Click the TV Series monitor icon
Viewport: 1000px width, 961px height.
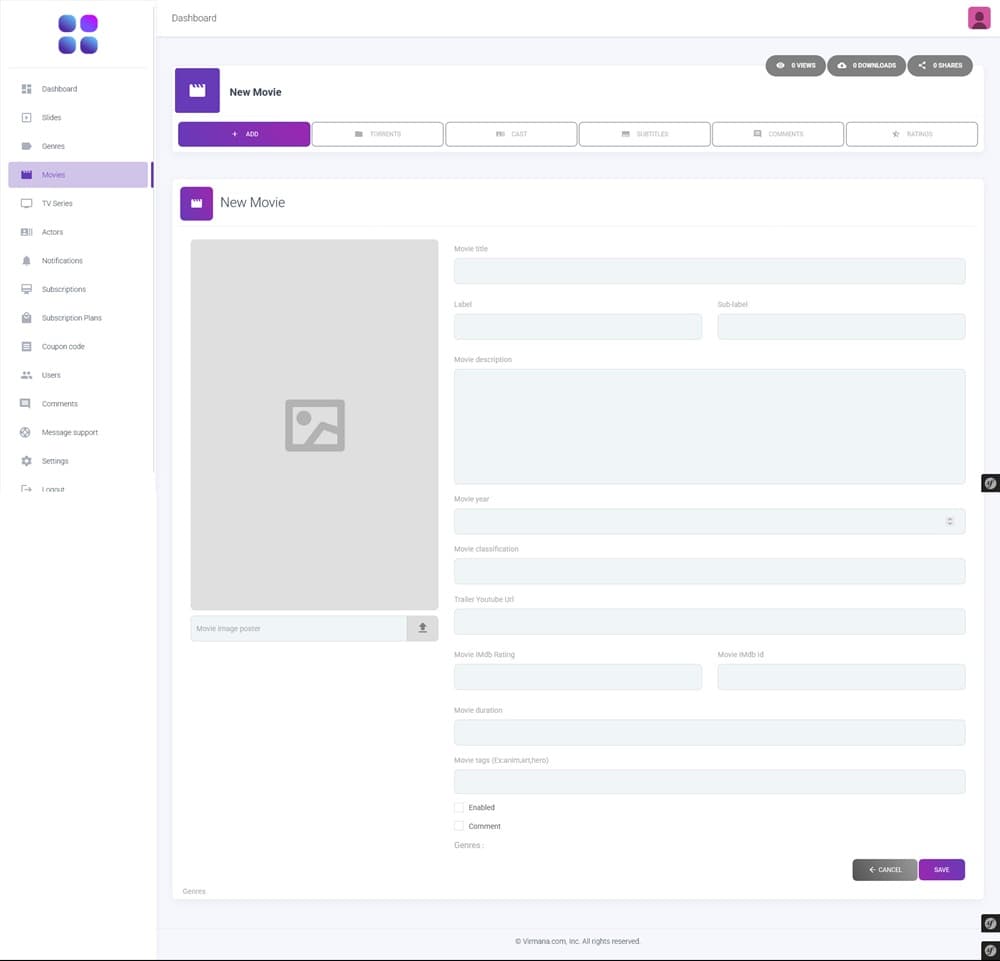tap(27, 203)
